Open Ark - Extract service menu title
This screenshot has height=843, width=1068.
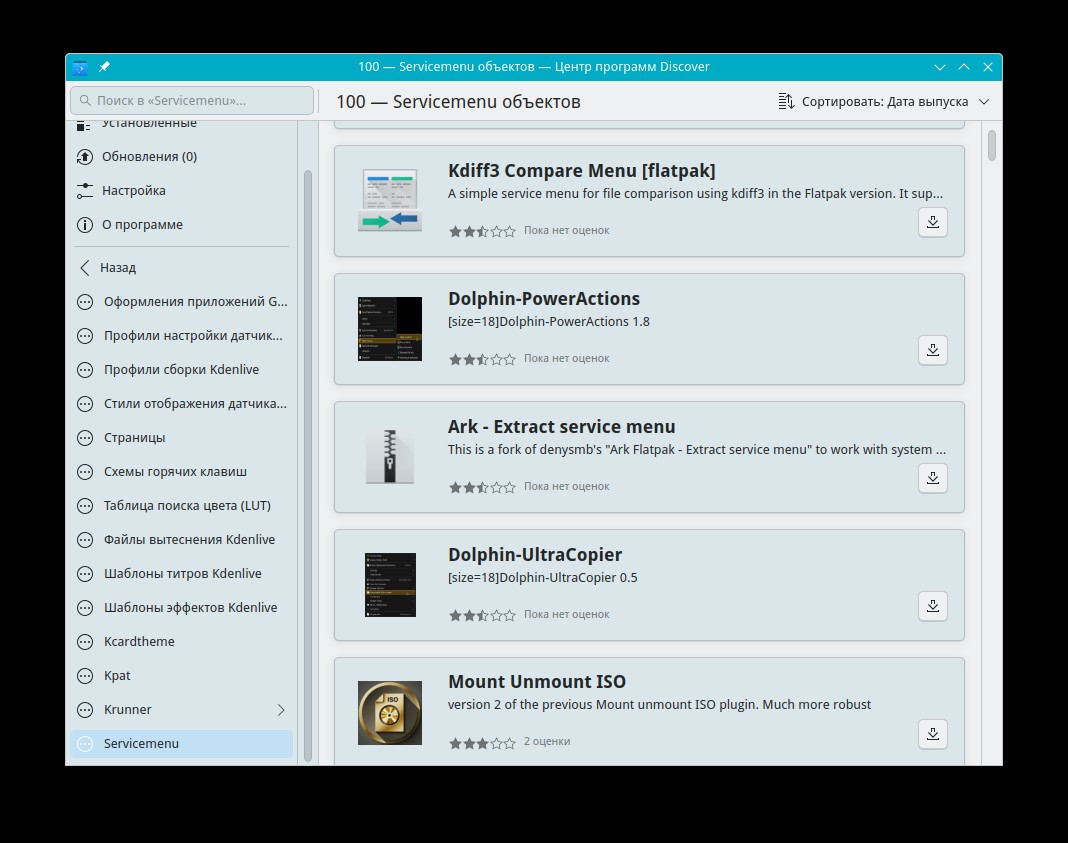coord(561,427)
